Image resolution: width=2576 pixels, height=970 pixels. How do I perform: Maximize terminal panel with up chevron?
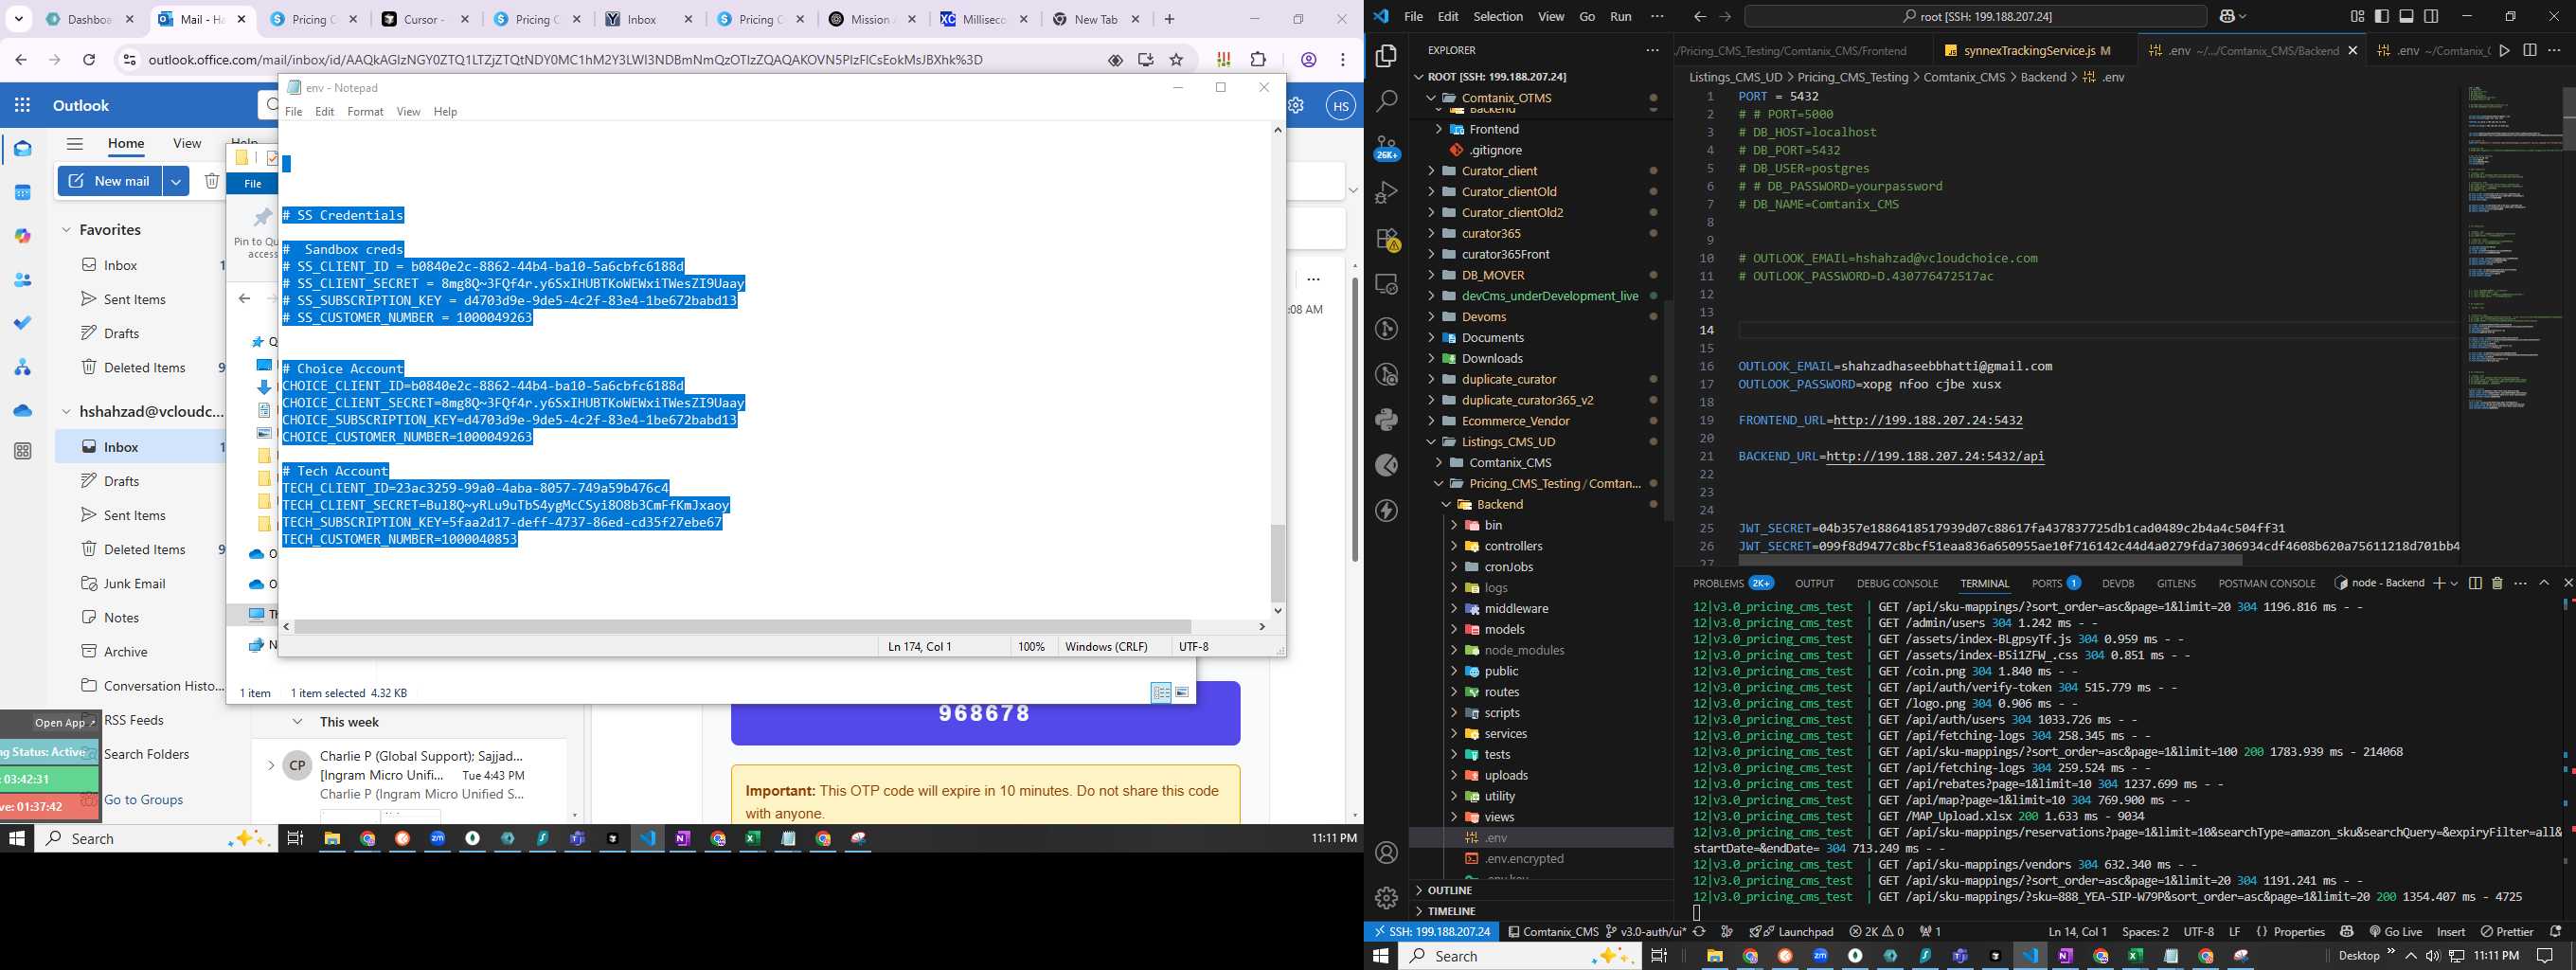pyautogui.click(x=2544, y=583)
